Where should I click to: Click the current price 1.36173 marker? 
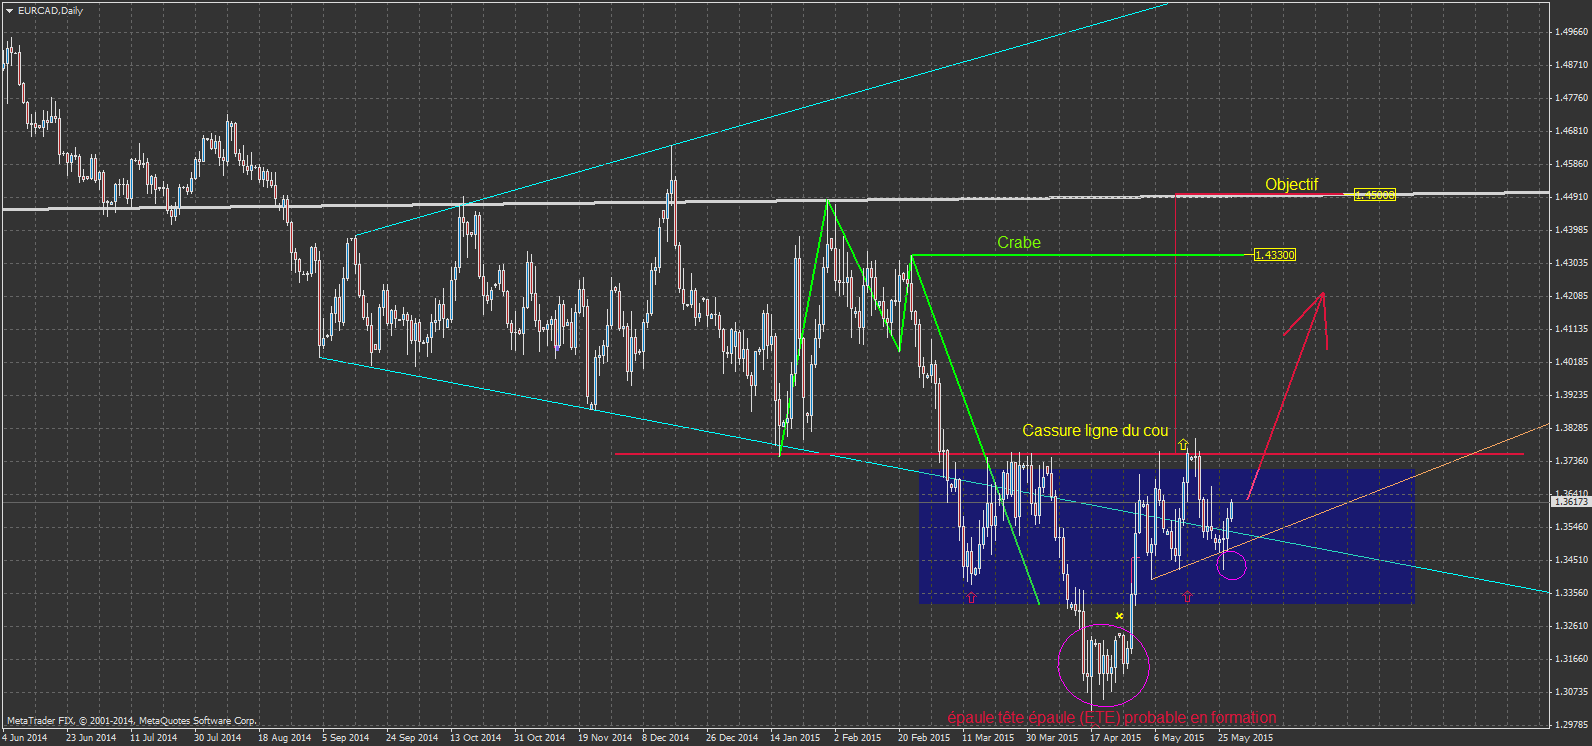[1570, 502]
